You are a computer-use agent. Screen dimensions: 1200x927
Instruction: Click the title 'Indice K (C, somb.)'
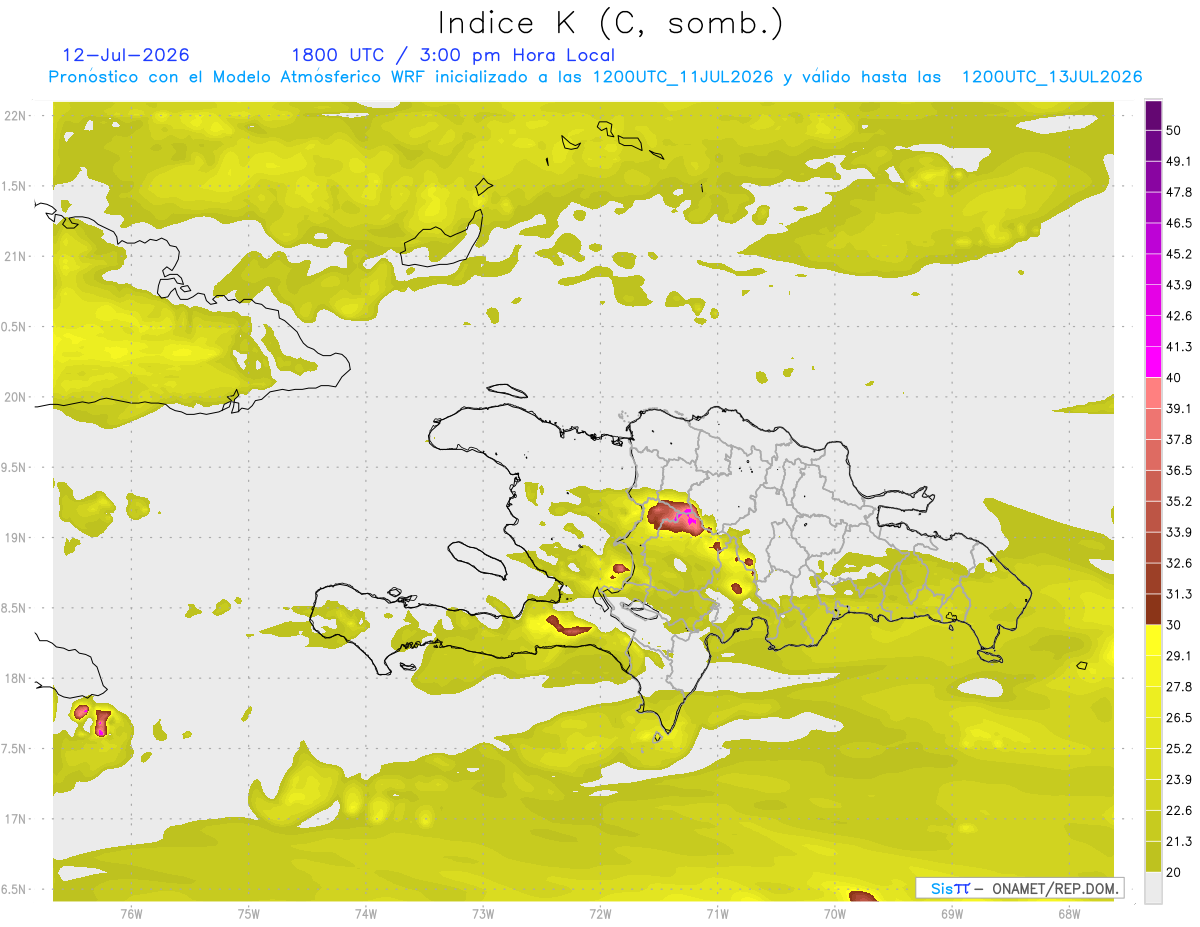click(x=610, y=24)
